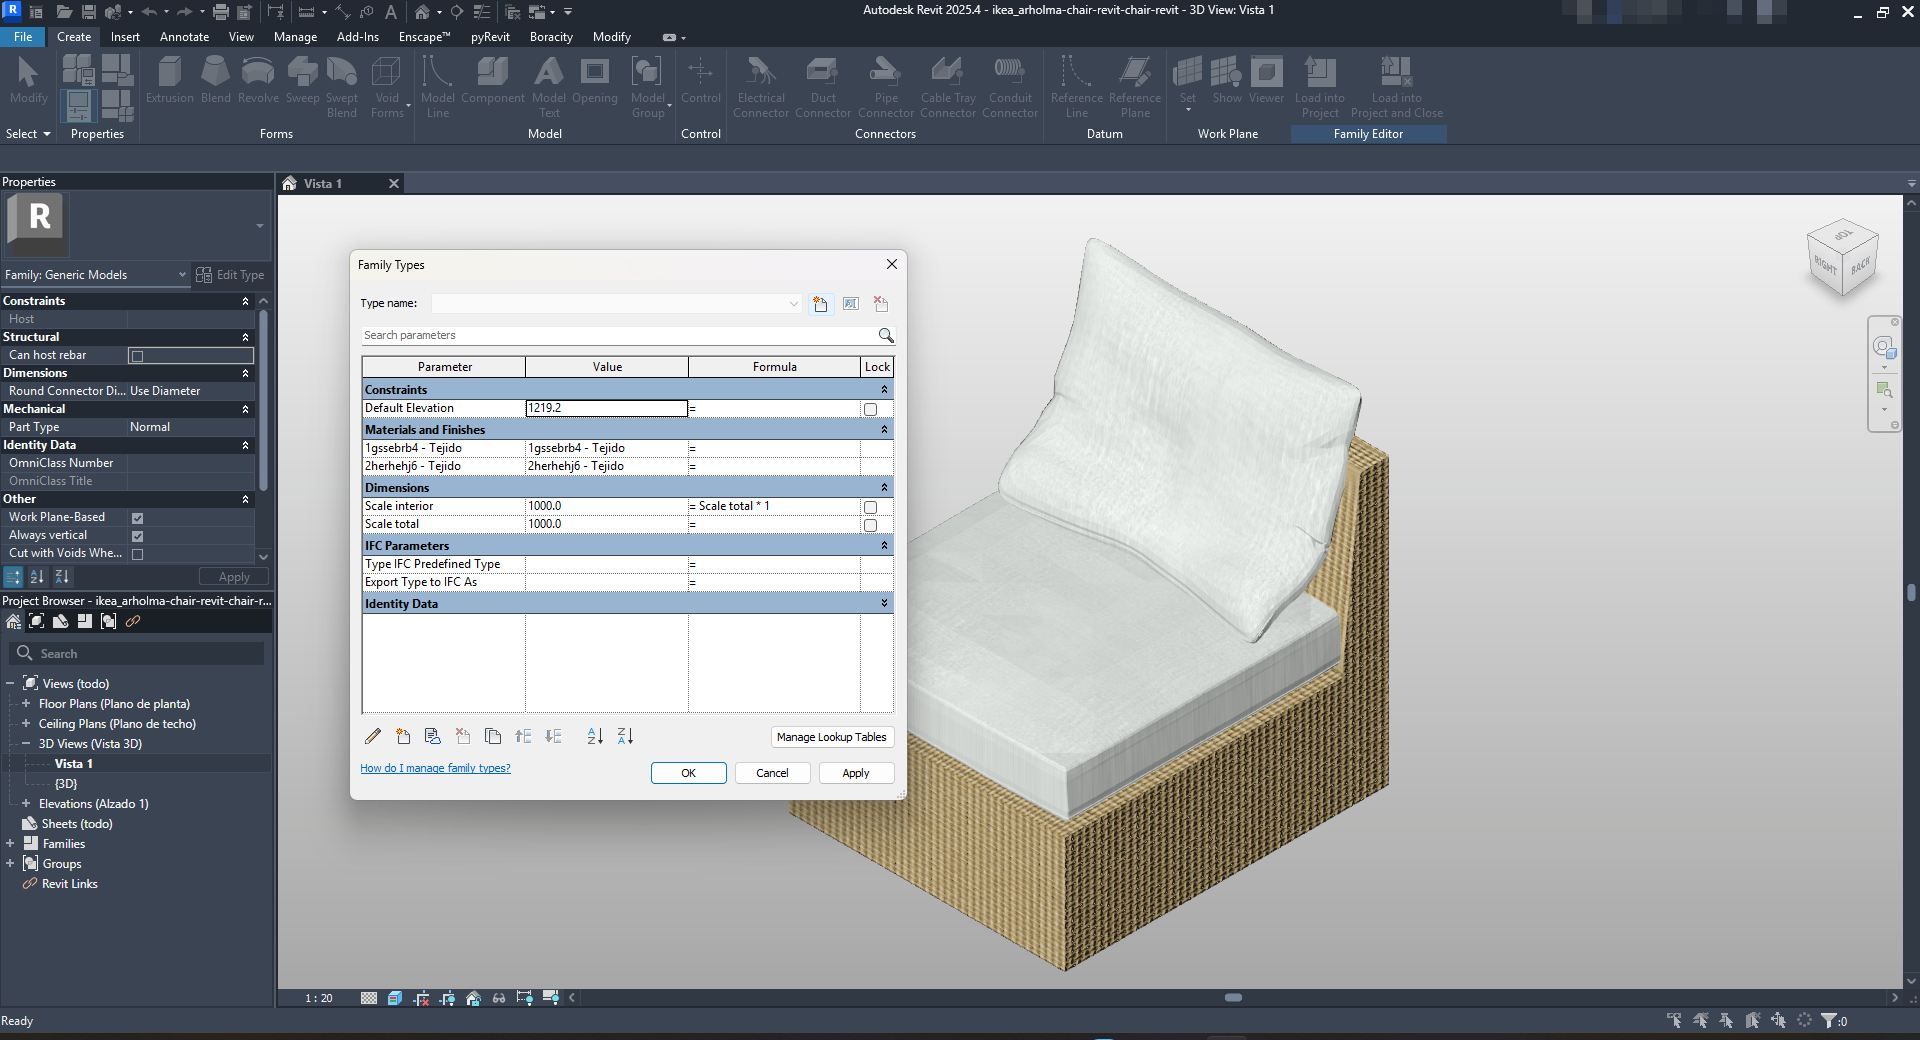The height and width of the screenshot is (1040, 1920).
Task: Toggle the Scale interior lock checkbox
Action: [870, 507]
